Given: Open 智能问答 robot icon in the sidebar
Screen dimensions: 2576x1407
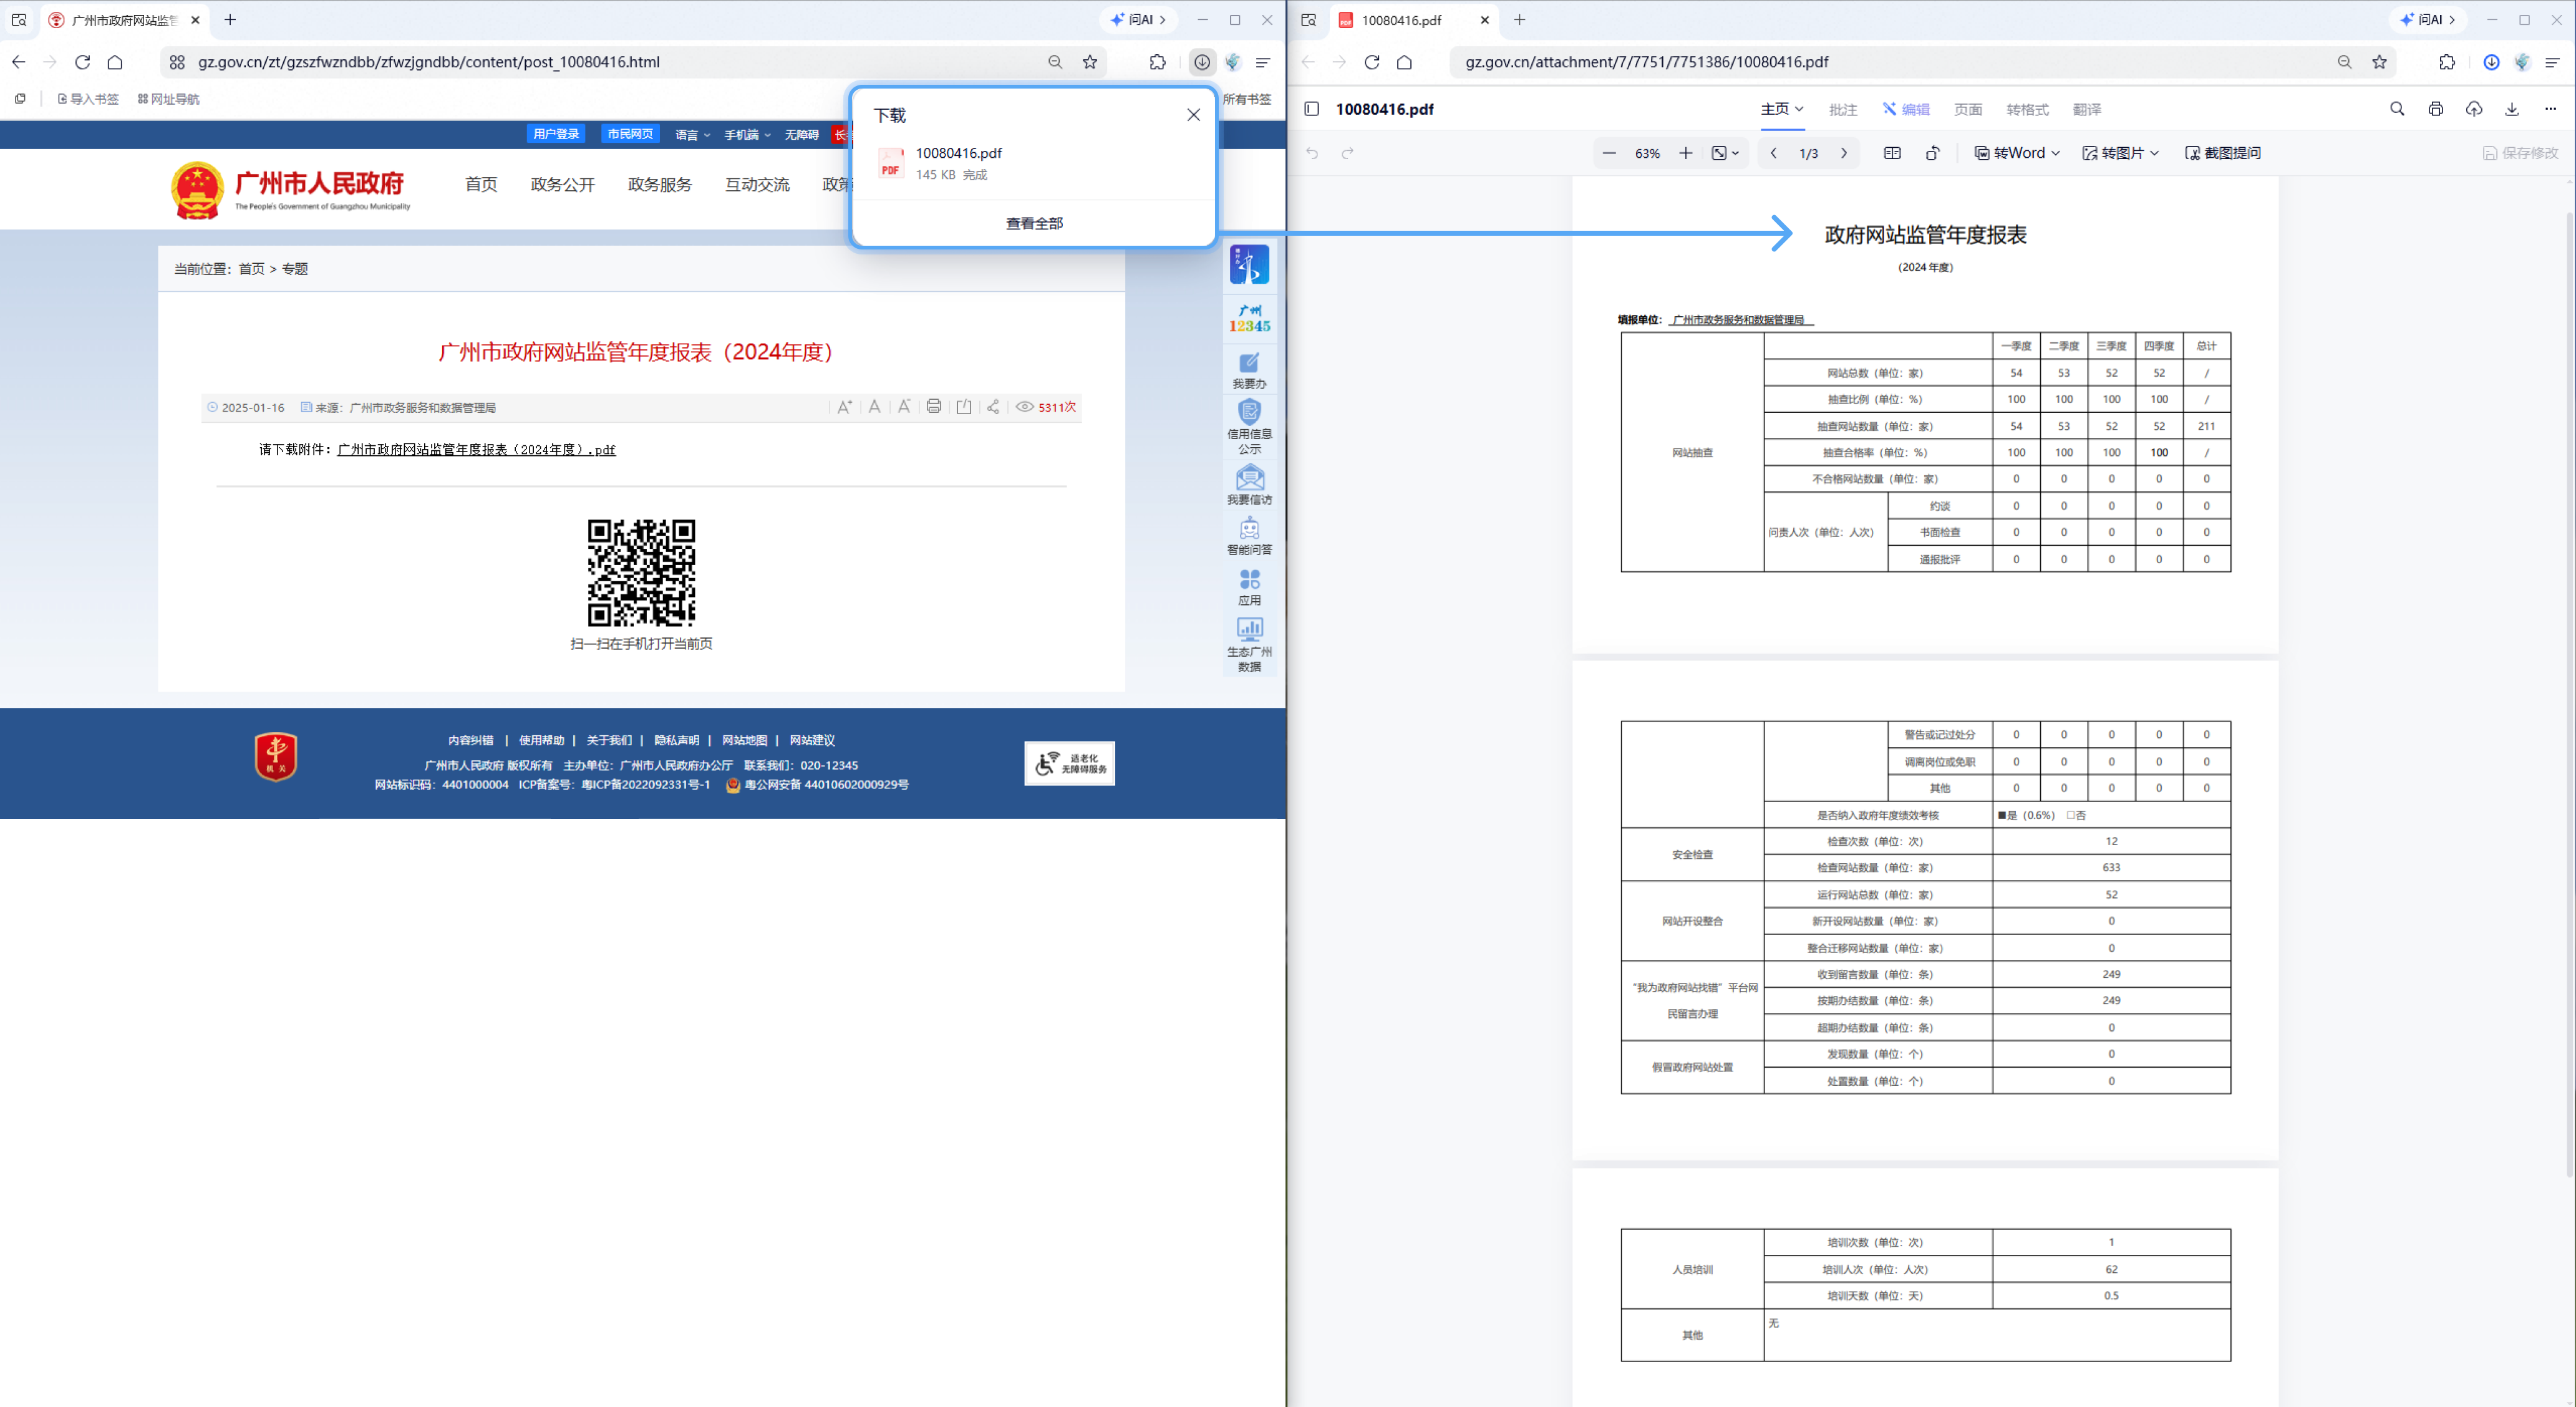Looking at the screenshot, I should point(1249,536).
